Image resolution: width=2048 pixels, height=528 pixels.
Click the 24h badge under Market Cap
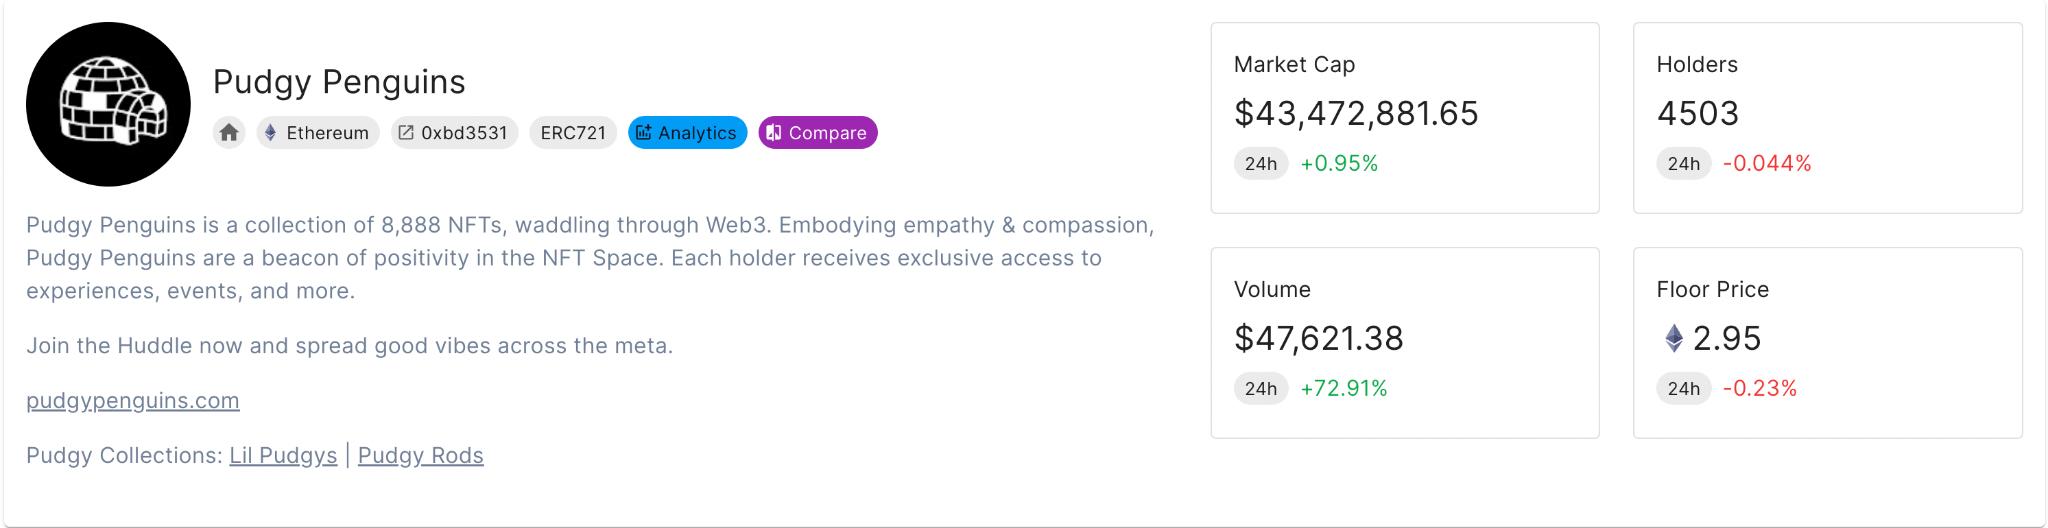coord(1261,164)
